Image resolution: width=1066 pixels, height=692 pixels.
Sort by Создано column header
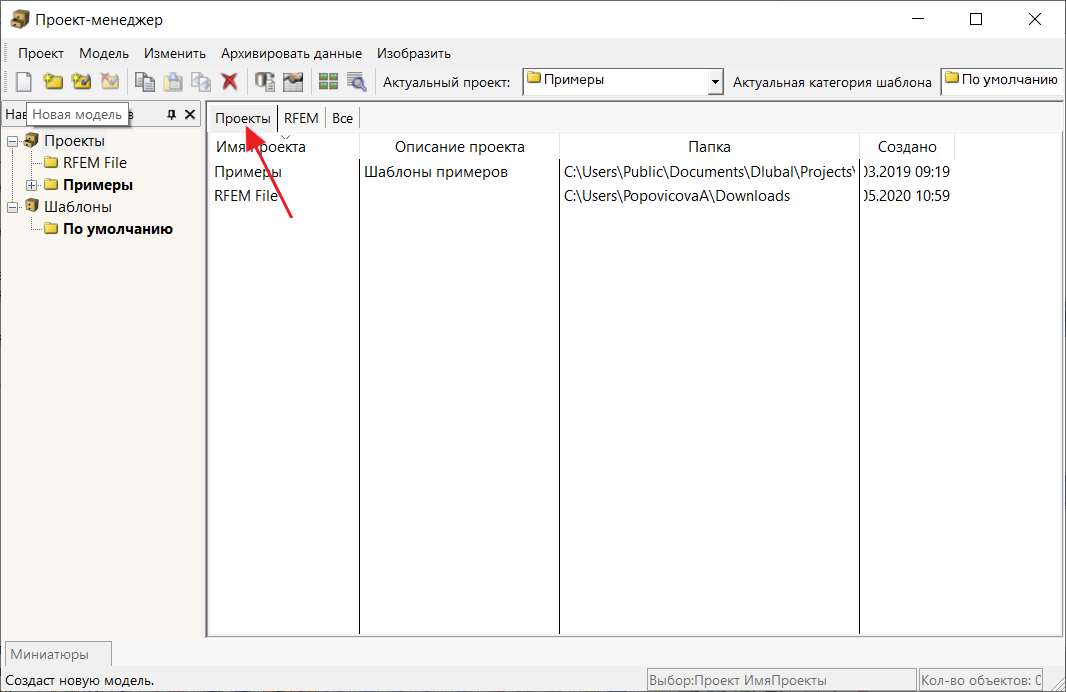[907, 147]
